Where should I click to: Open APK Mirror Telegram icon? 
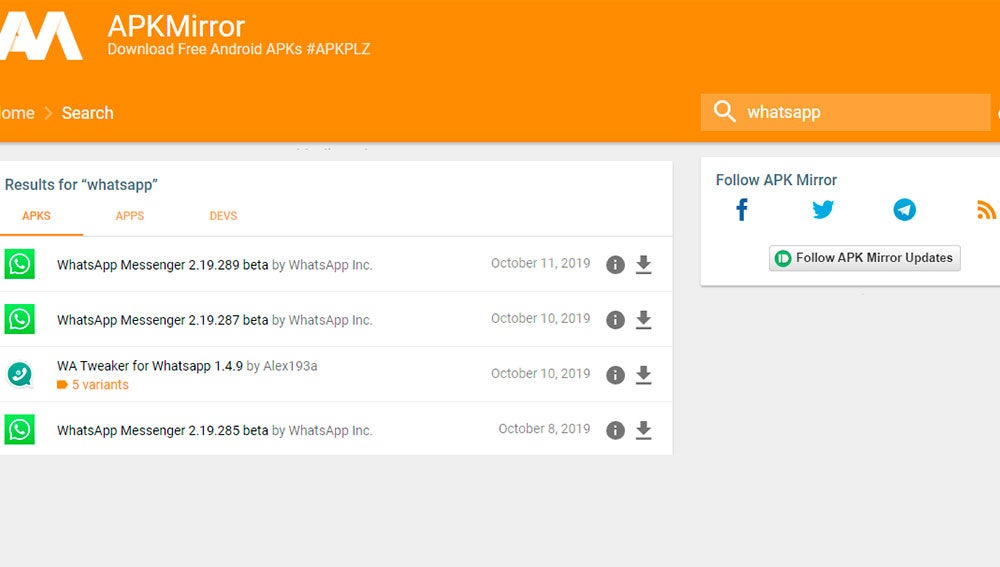point(904,209)
